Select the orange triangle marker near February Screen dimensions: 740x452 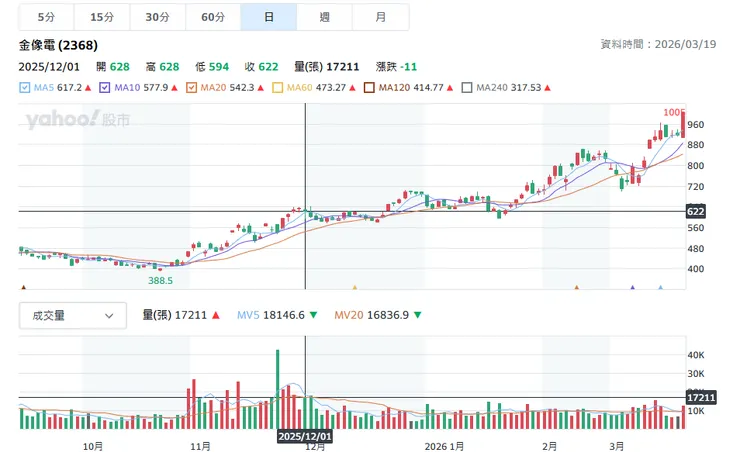click(x=577, y=288)
